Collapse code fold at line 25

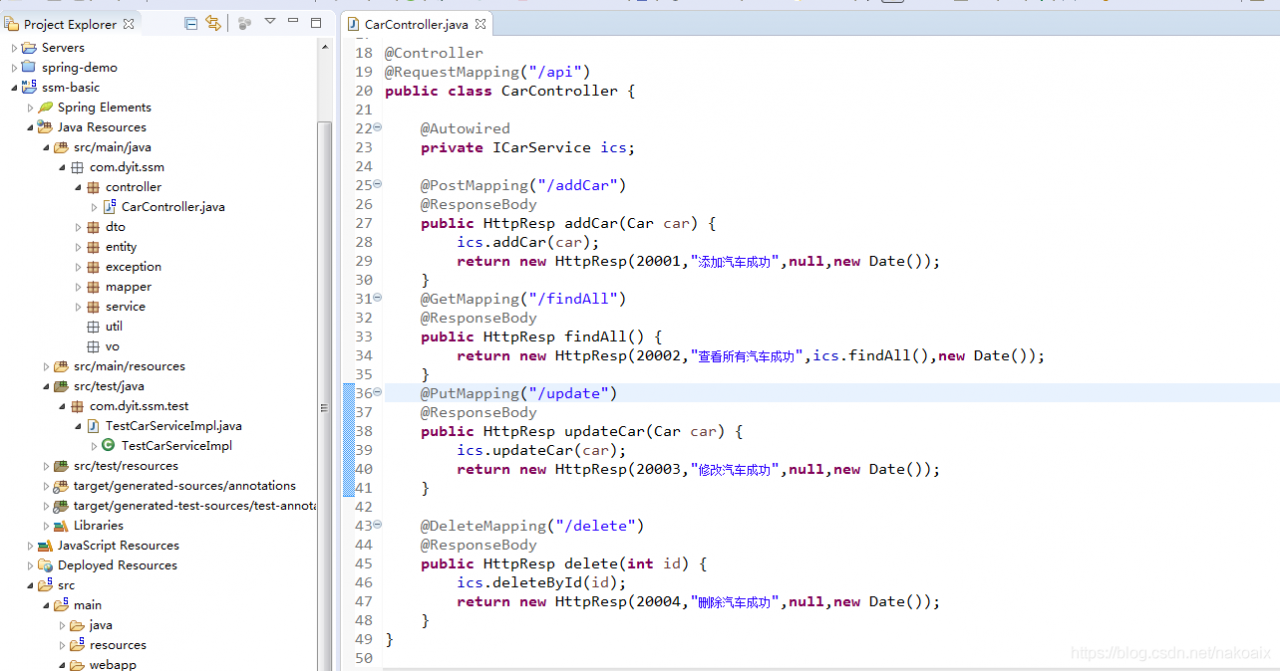pyautogui.click(x=377, y=185)
